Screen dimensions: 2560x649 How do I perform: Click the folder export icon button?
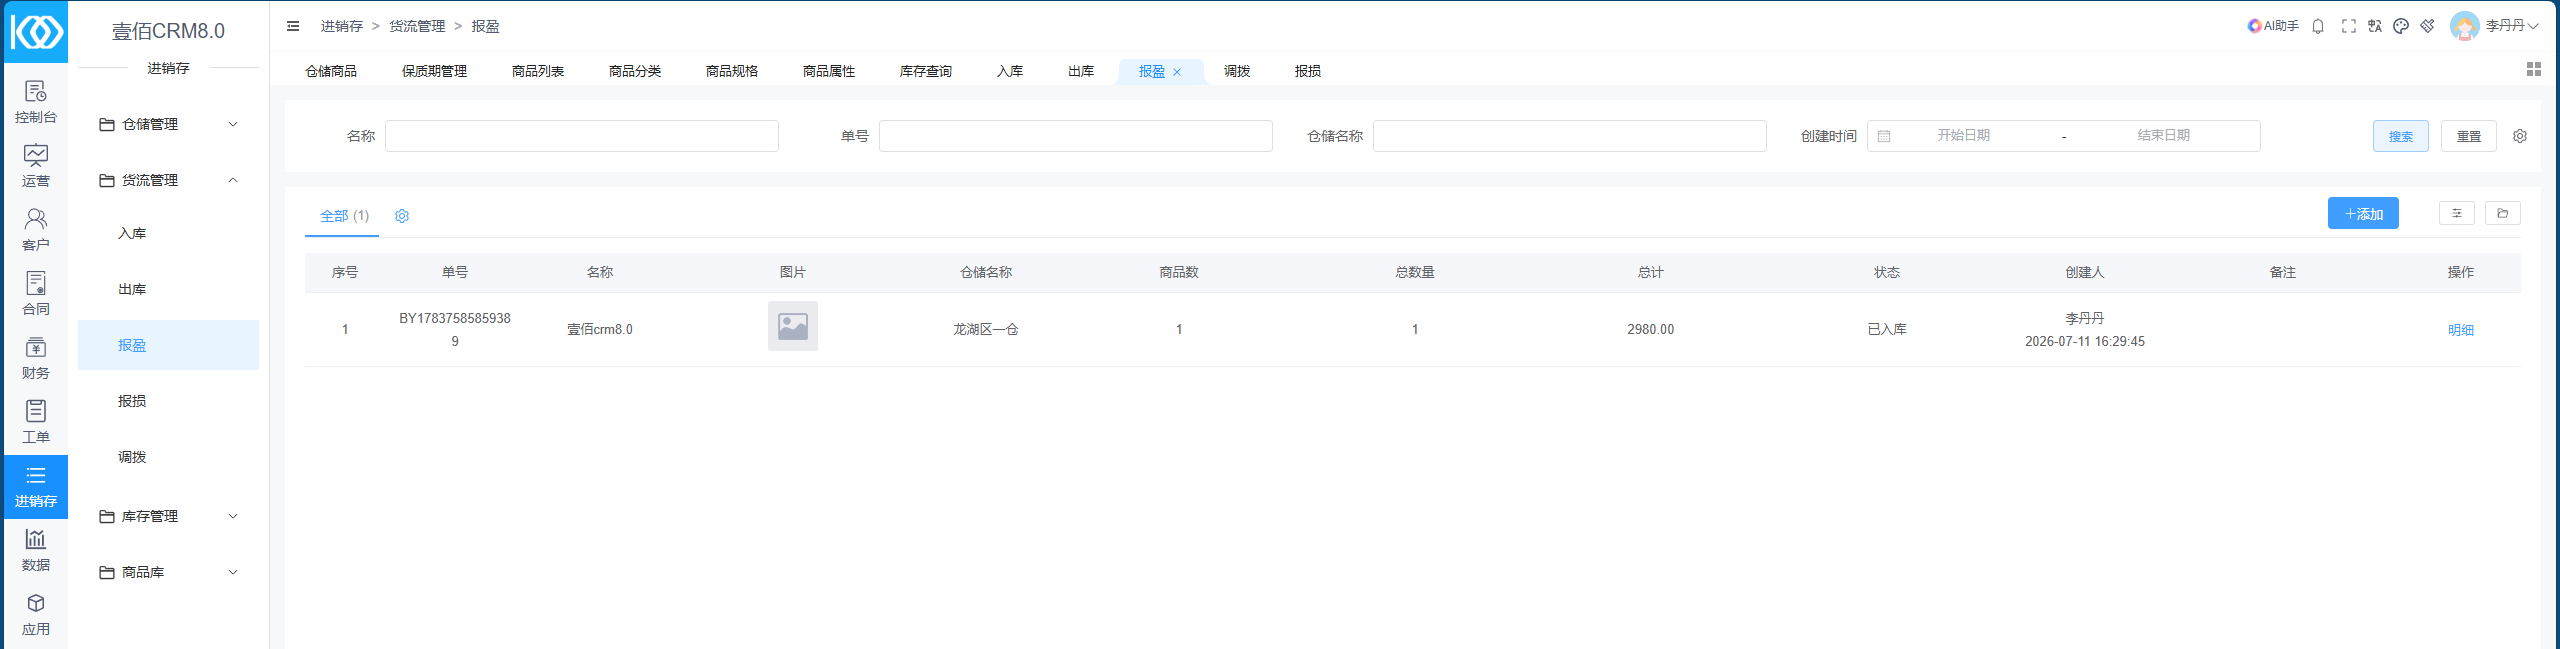[2503, 213]
